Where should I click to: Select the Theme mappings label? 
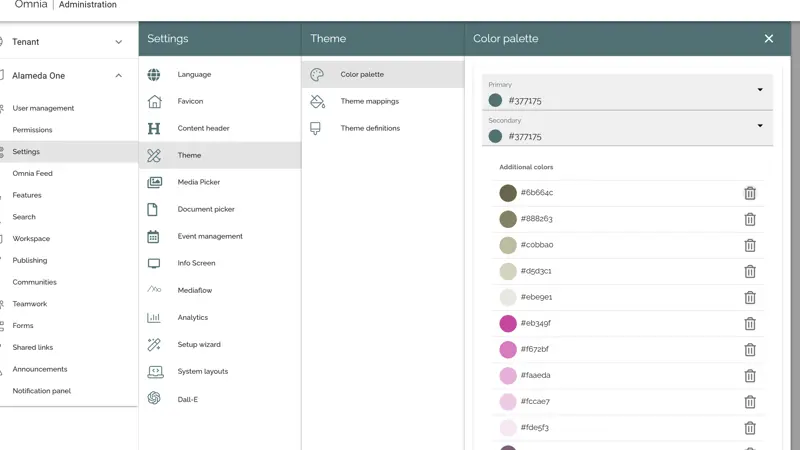(370, 102)
